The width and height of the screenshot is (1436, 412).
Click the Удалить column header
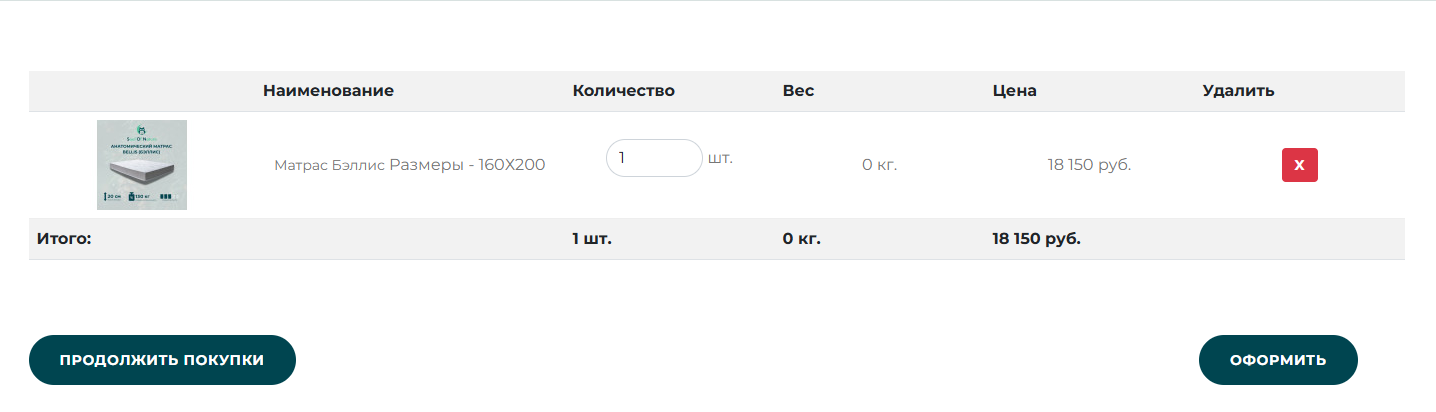point(1238,91)
